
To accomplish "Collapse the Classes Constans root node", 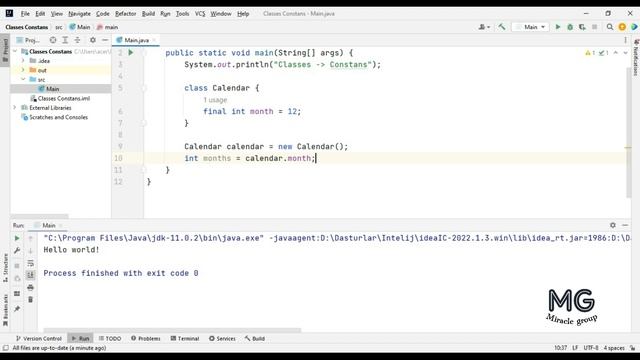I will 16,51.
